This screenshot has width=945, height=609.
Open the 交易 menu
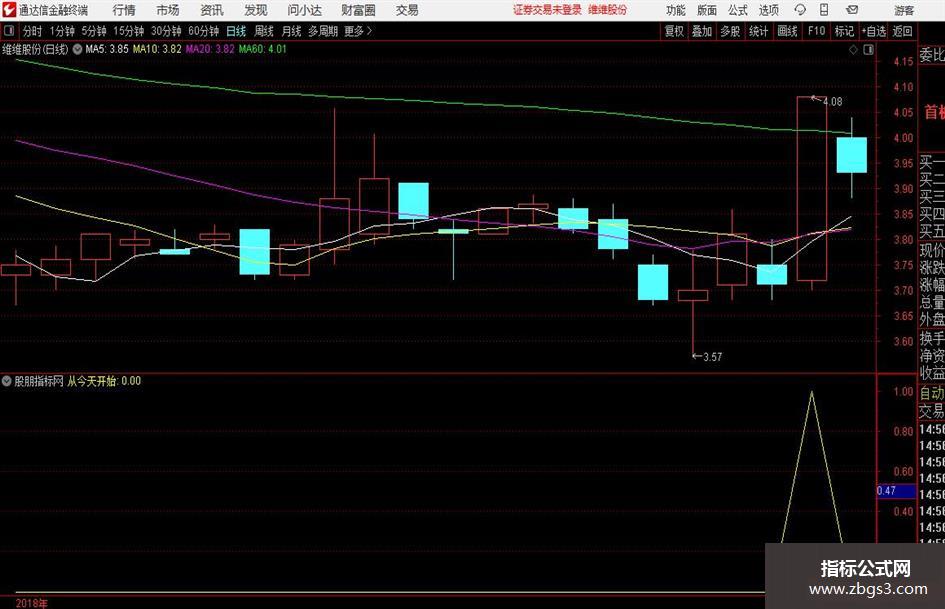point(407,10)
